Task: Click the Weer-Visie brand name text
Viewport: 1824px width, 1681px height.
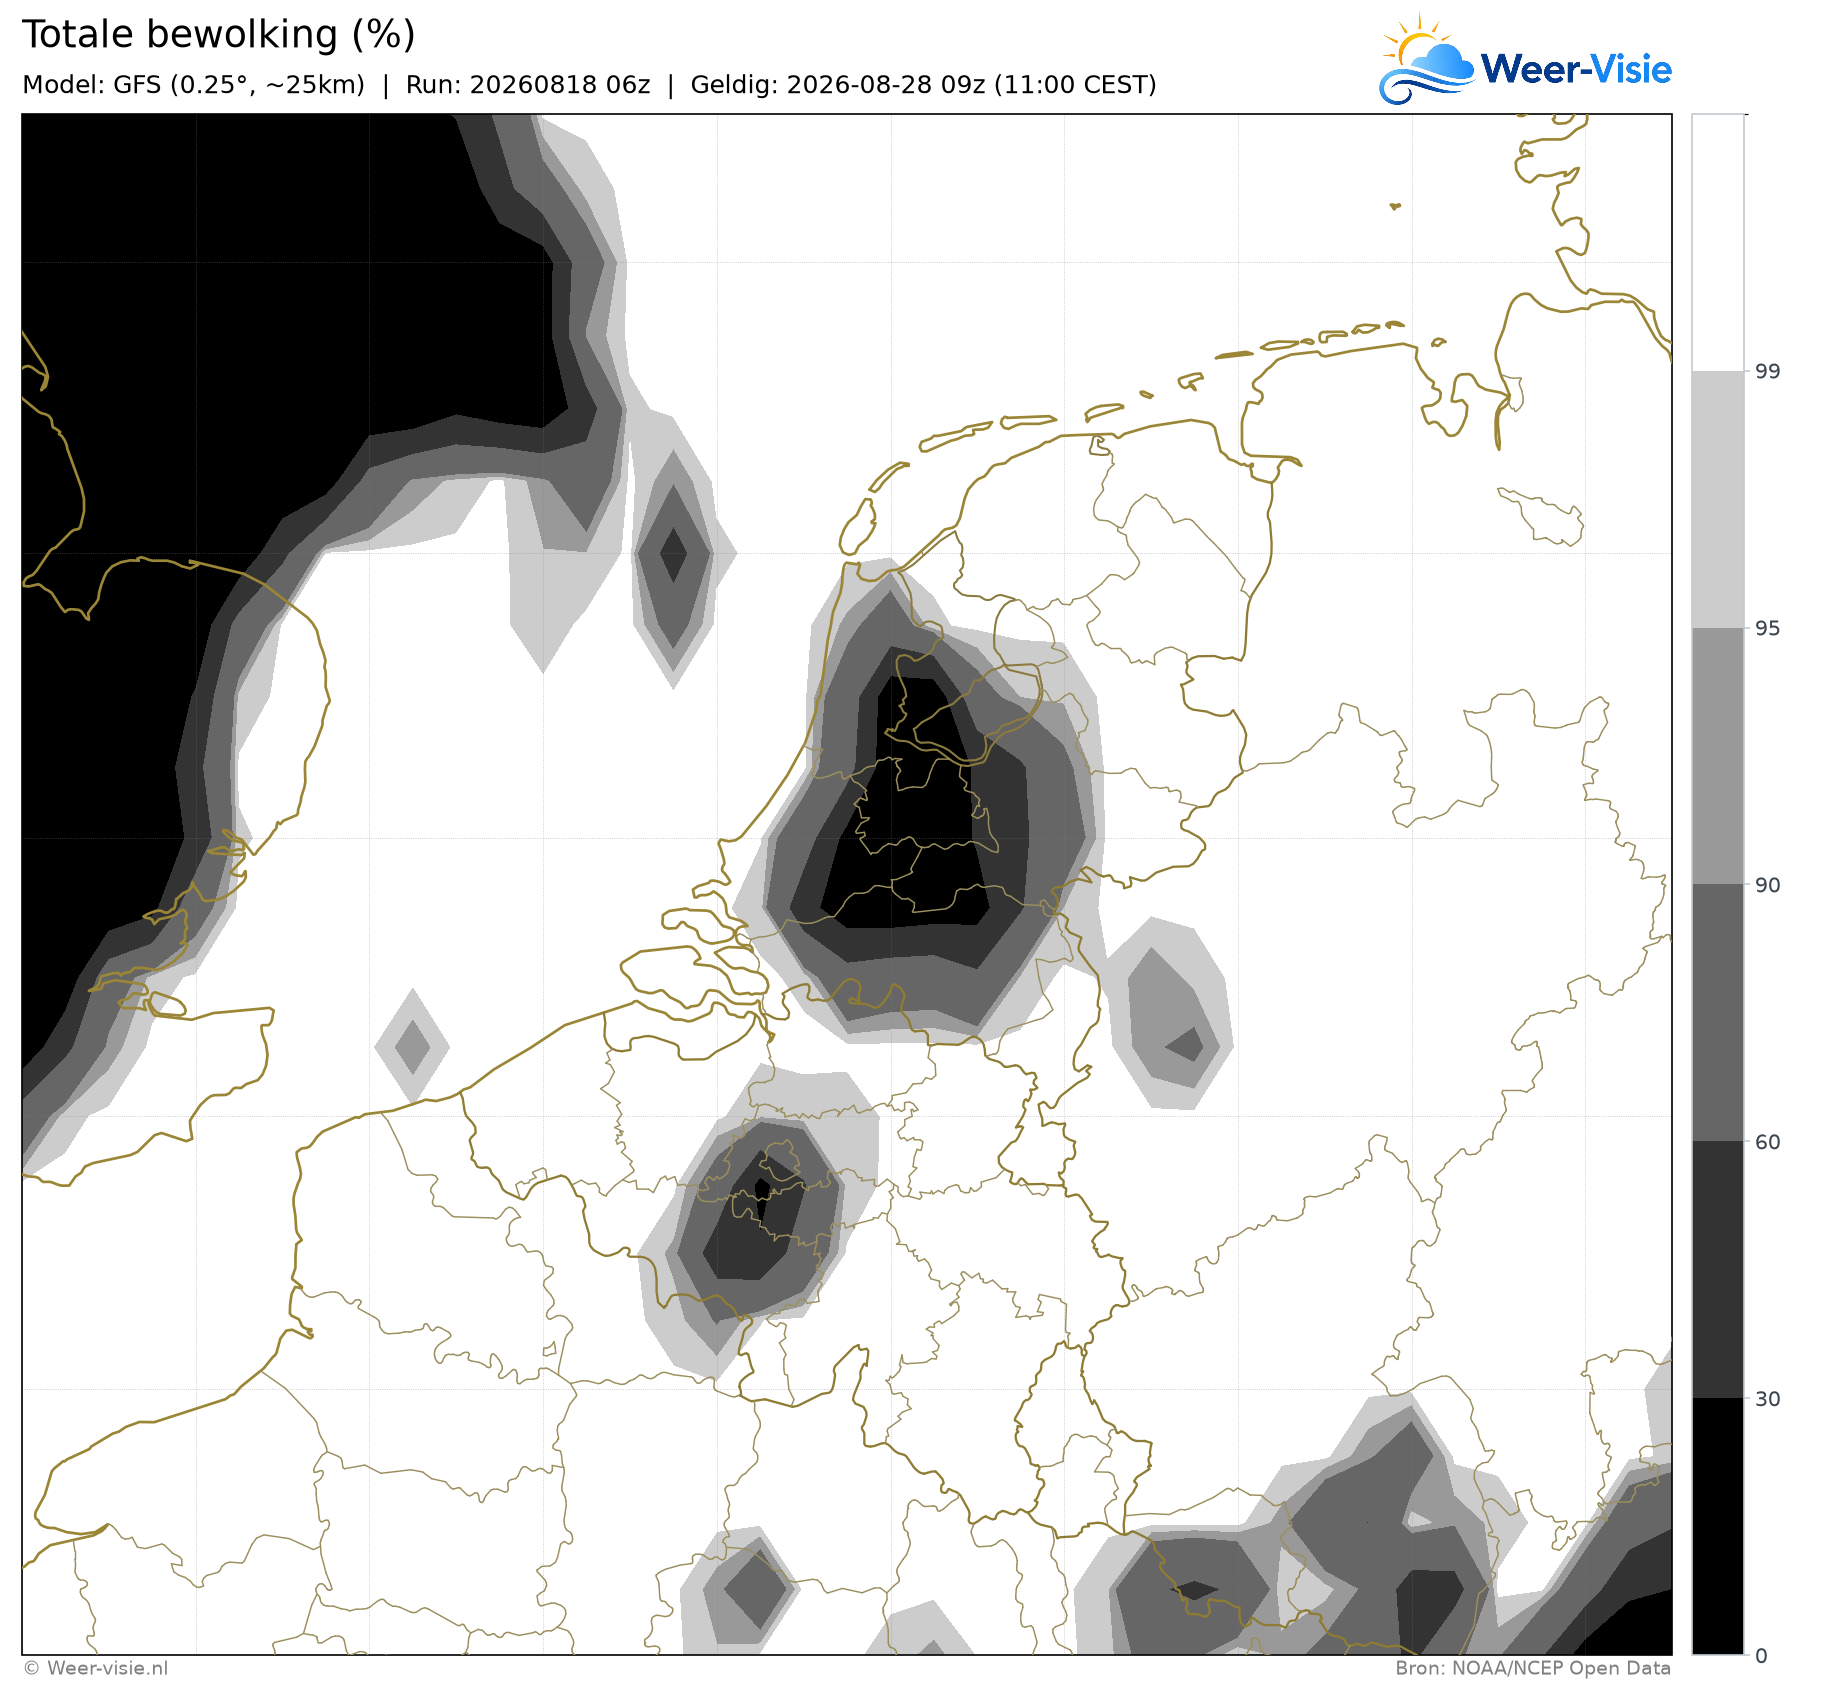Action: [1576, 69]
